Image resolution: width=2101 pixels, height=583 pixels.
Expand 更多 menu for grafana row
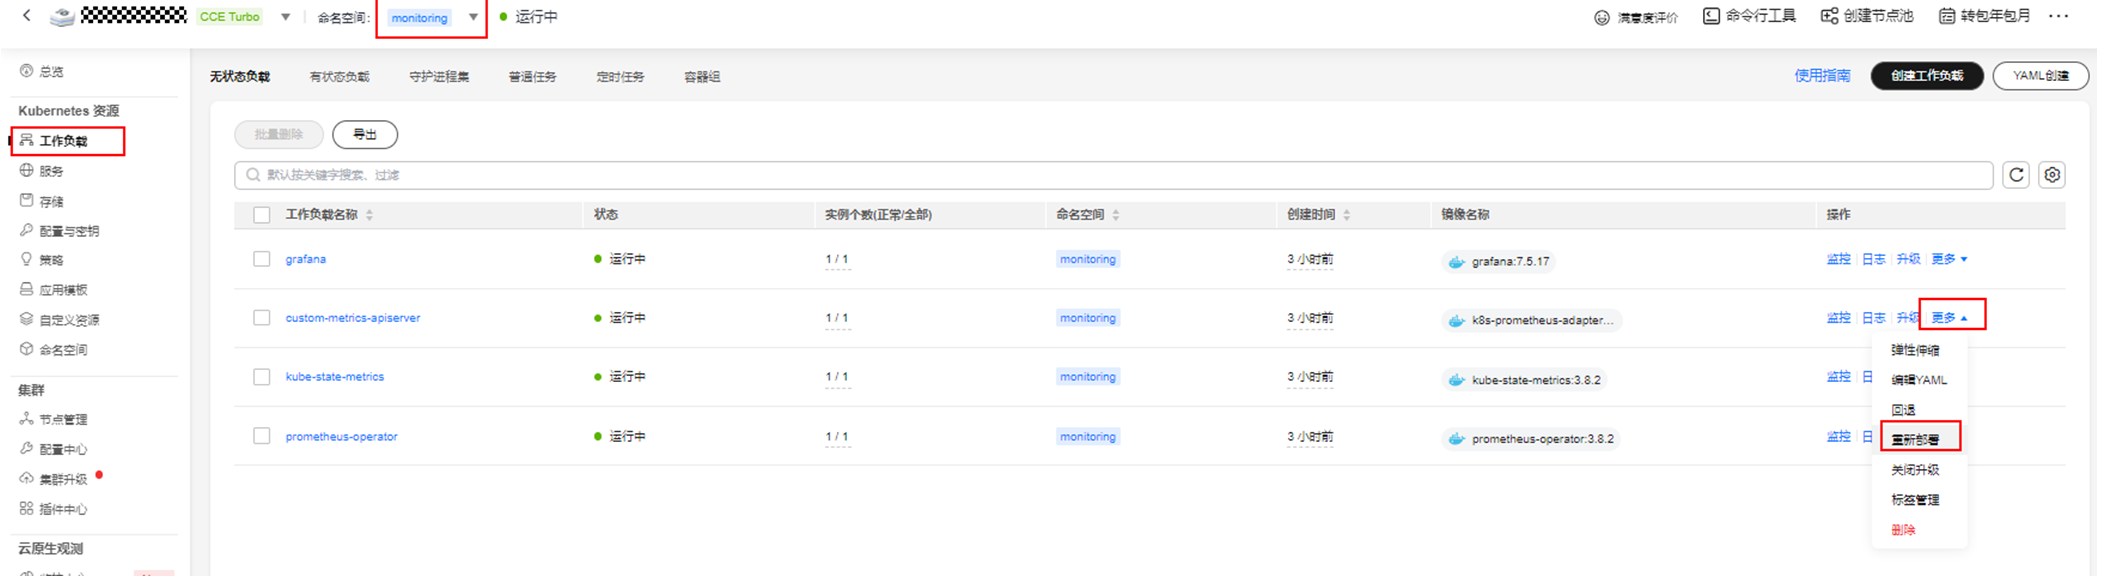(1949, 259)
